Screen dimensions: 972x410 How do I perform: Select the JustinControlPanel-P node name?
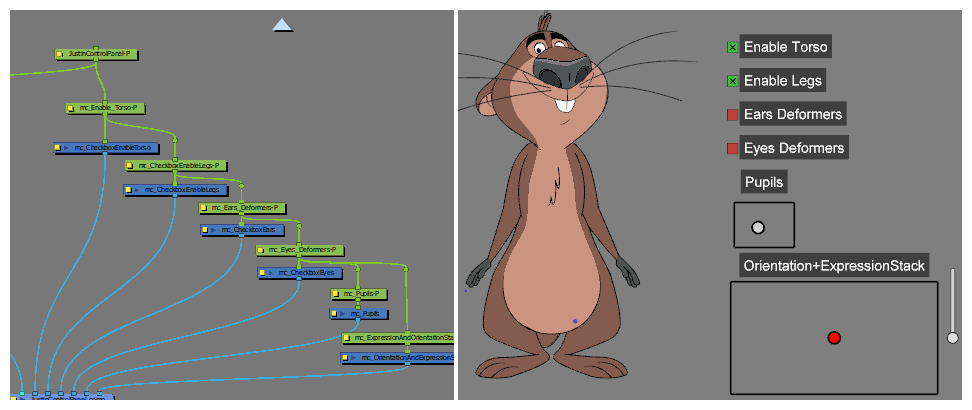(99, 55)
